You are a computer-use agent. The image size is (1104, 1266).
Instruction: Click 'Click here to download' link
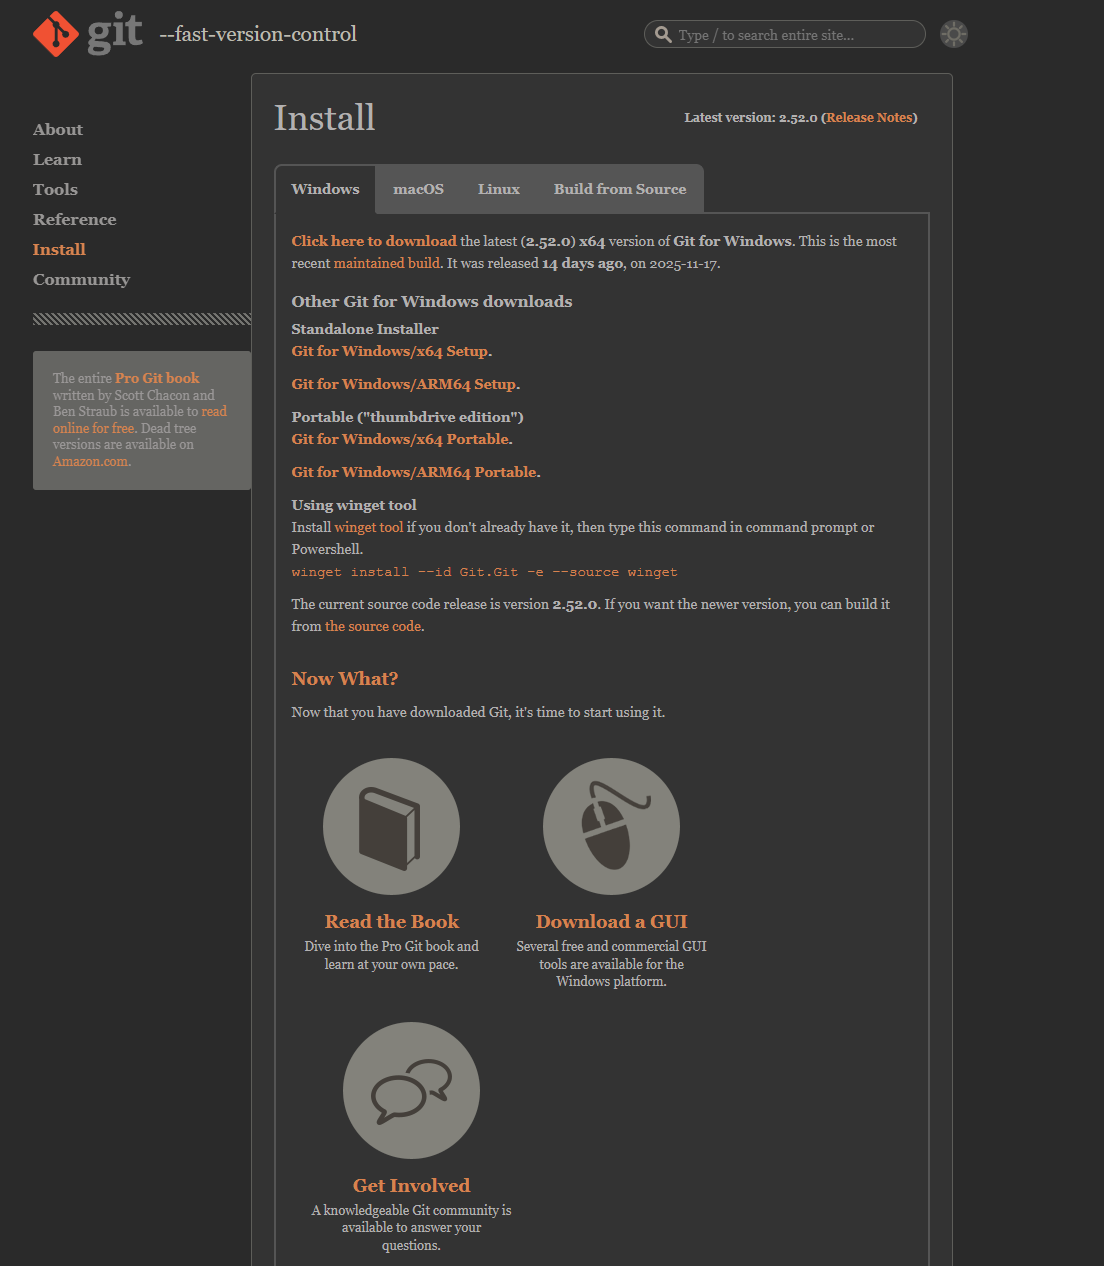(x=374, y=241)
